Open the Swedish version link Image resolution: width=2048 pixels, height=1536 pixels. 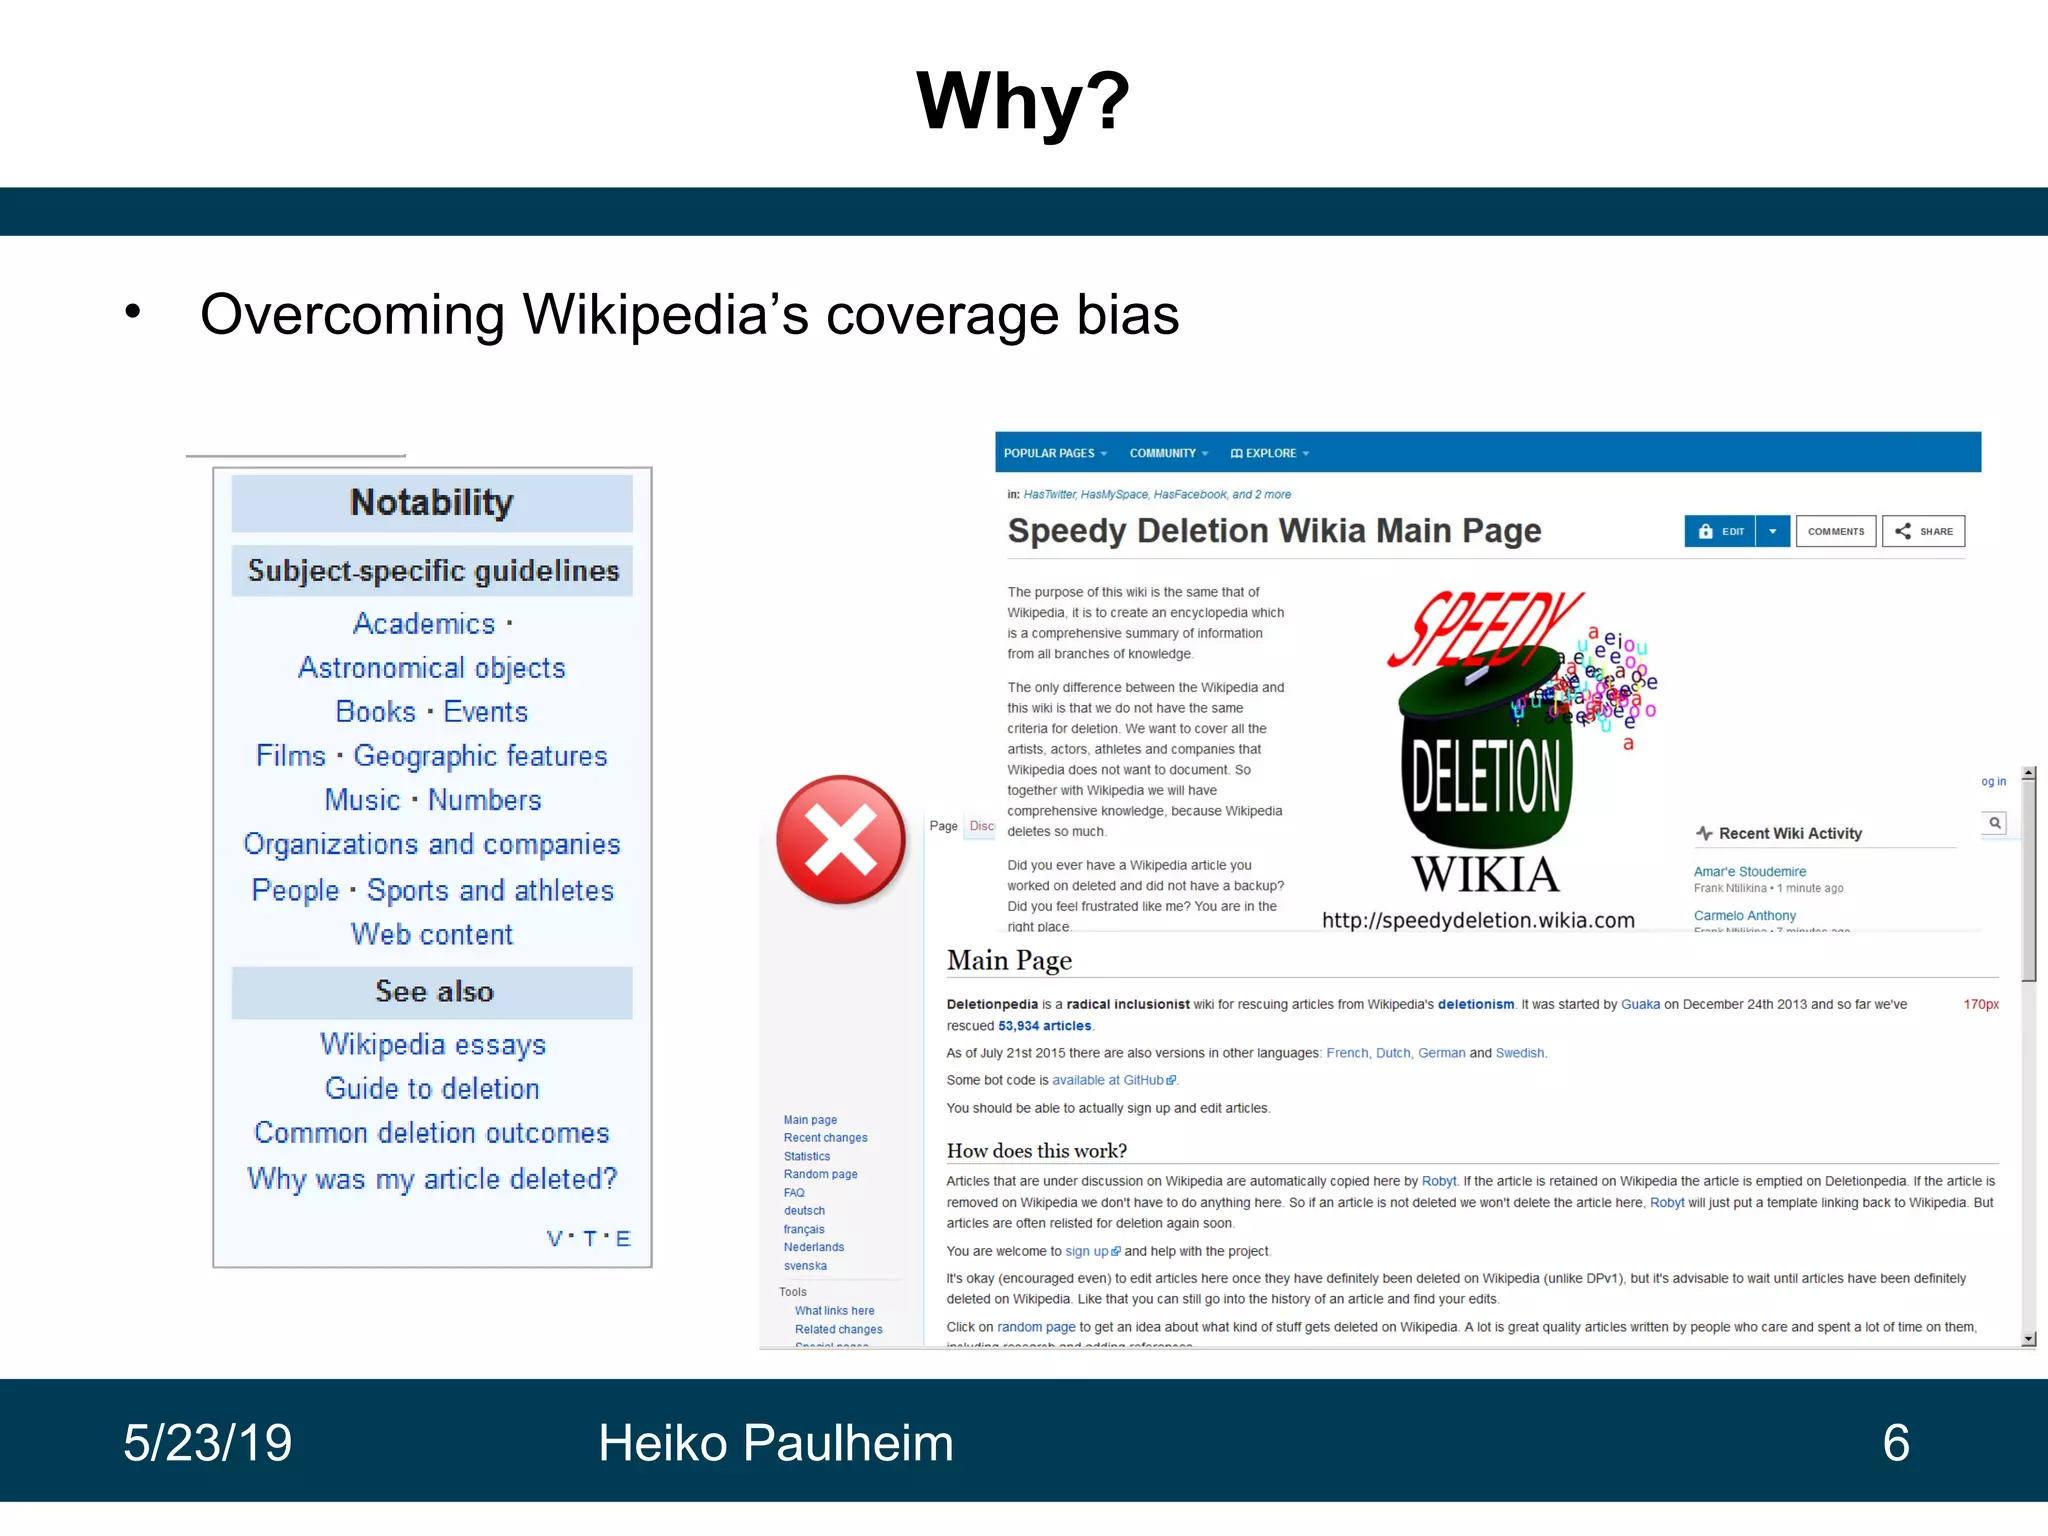point(1520,1053)
